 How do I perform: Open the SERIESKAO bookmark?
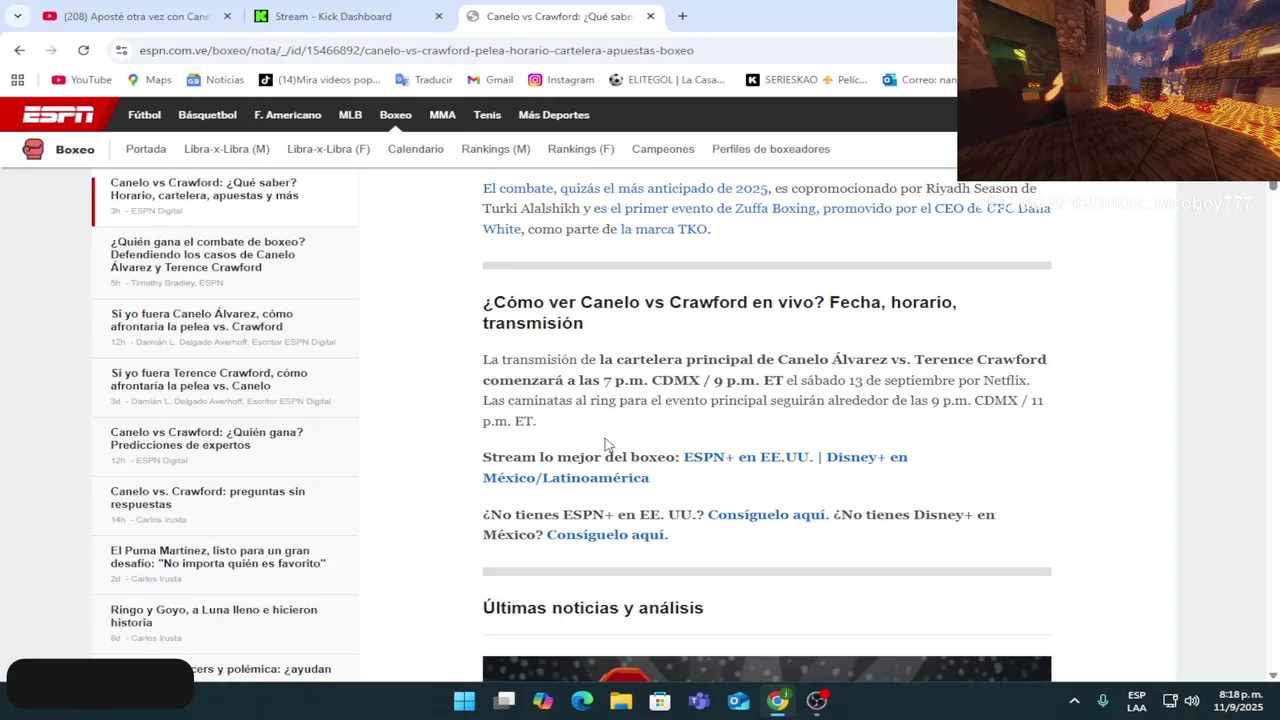click(x=806, y=80)
